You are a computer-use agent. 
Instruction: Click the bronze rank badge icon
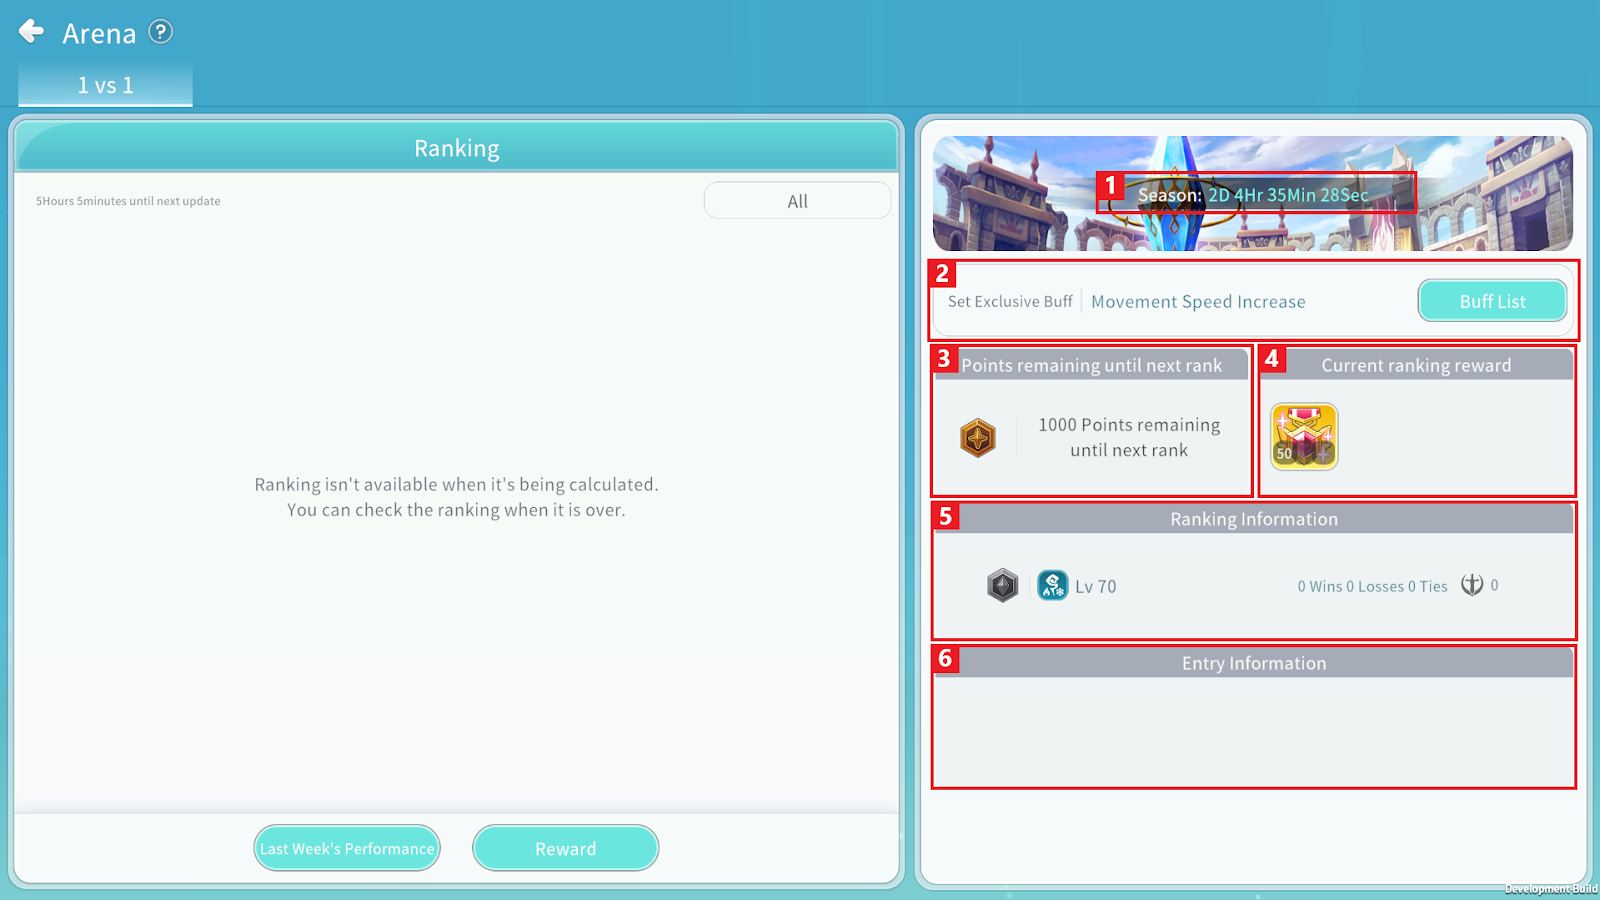978,438
